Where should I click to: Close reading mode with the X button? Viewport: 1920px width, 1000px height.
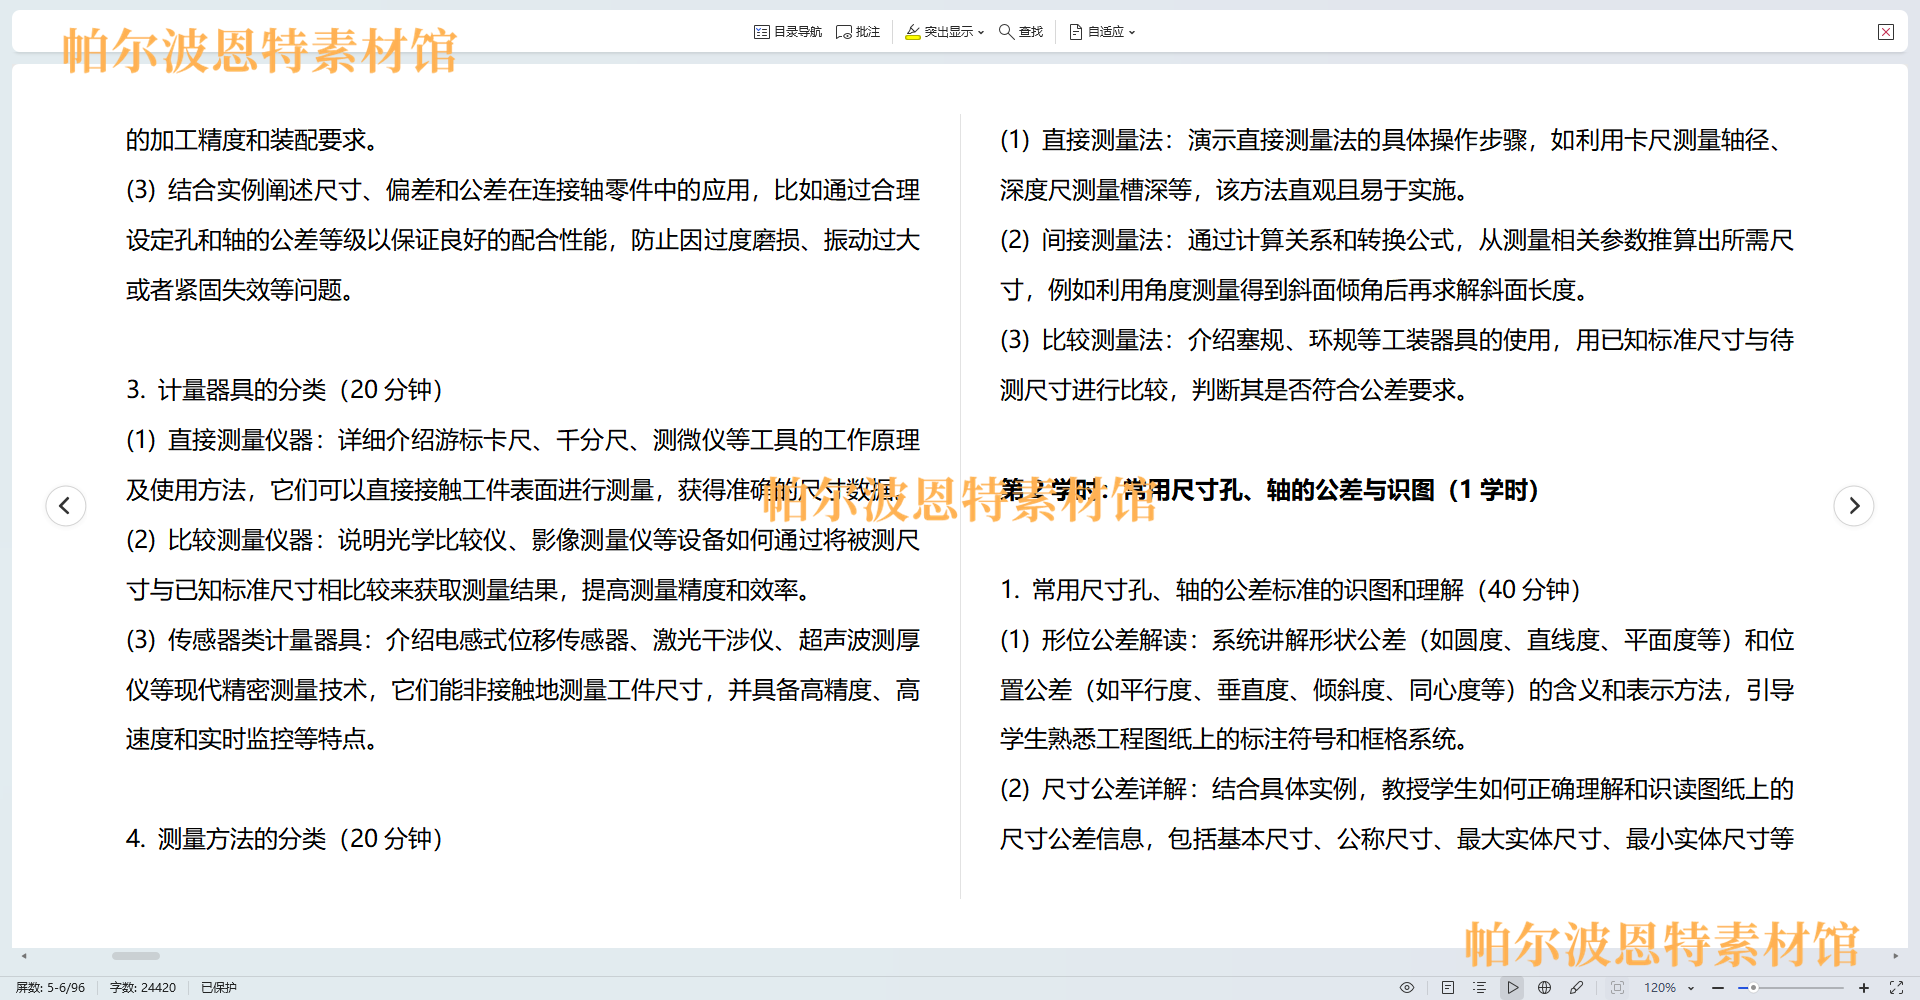click(x=1886, y=32)
